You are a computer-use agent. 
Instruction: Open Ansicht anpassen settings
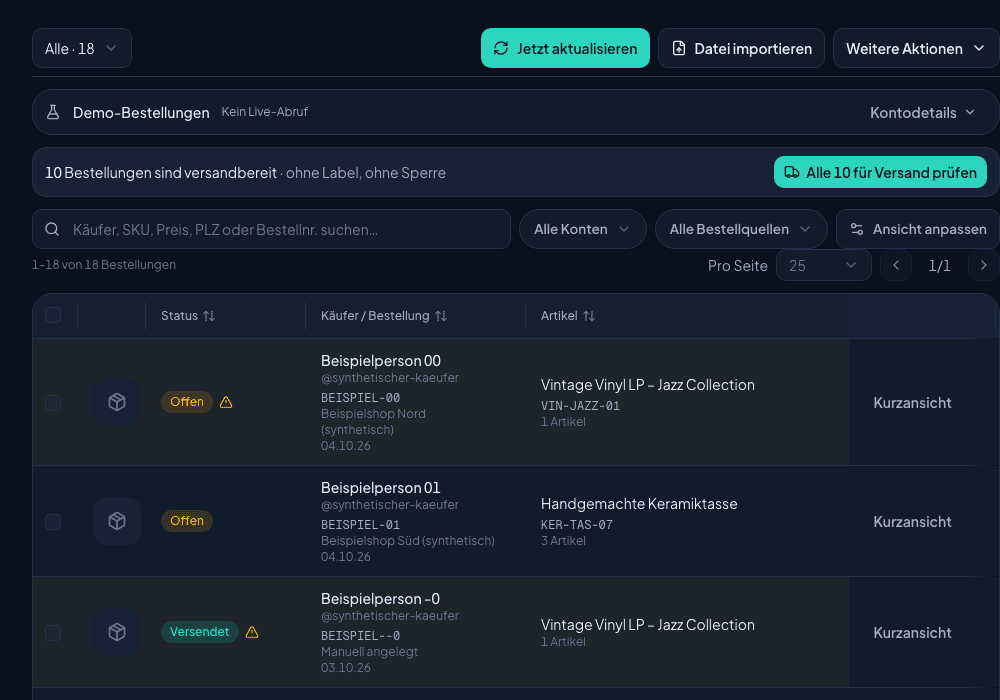pyautogui.click(x=918, y=230)
